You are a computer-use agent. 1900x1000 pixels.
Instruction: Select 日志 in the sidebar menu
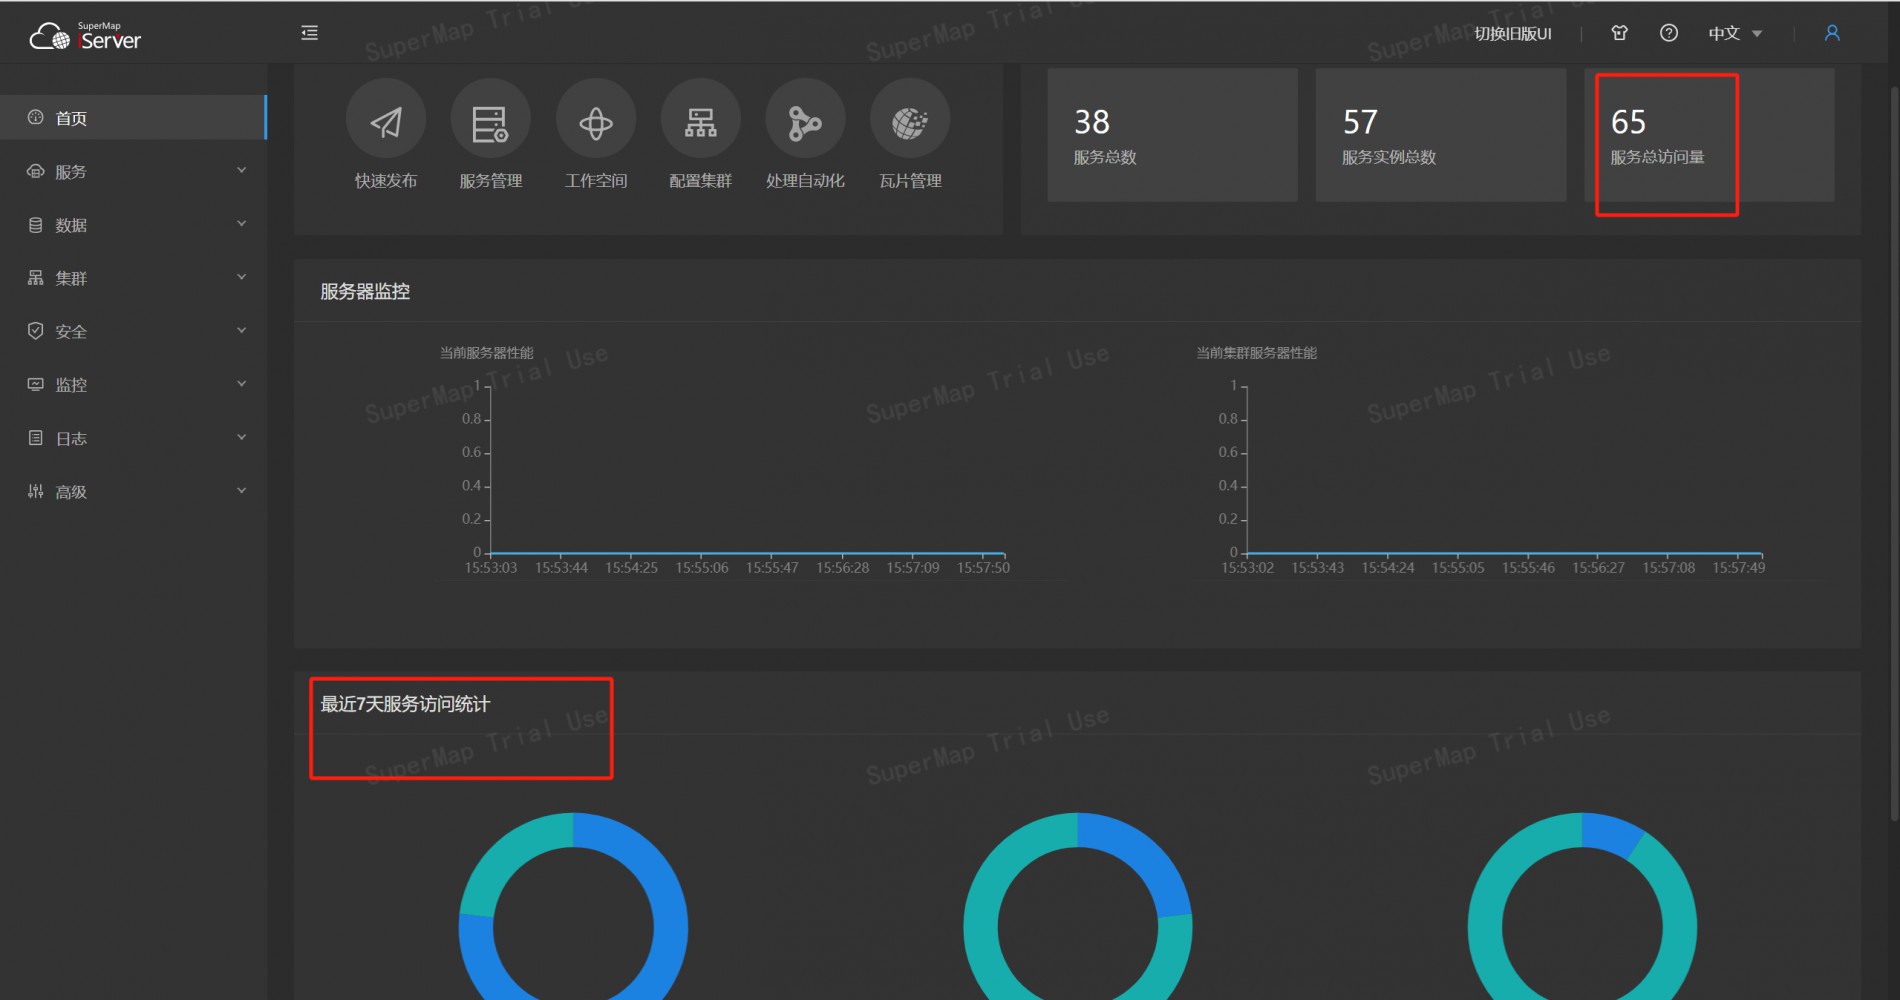[133, 438]
